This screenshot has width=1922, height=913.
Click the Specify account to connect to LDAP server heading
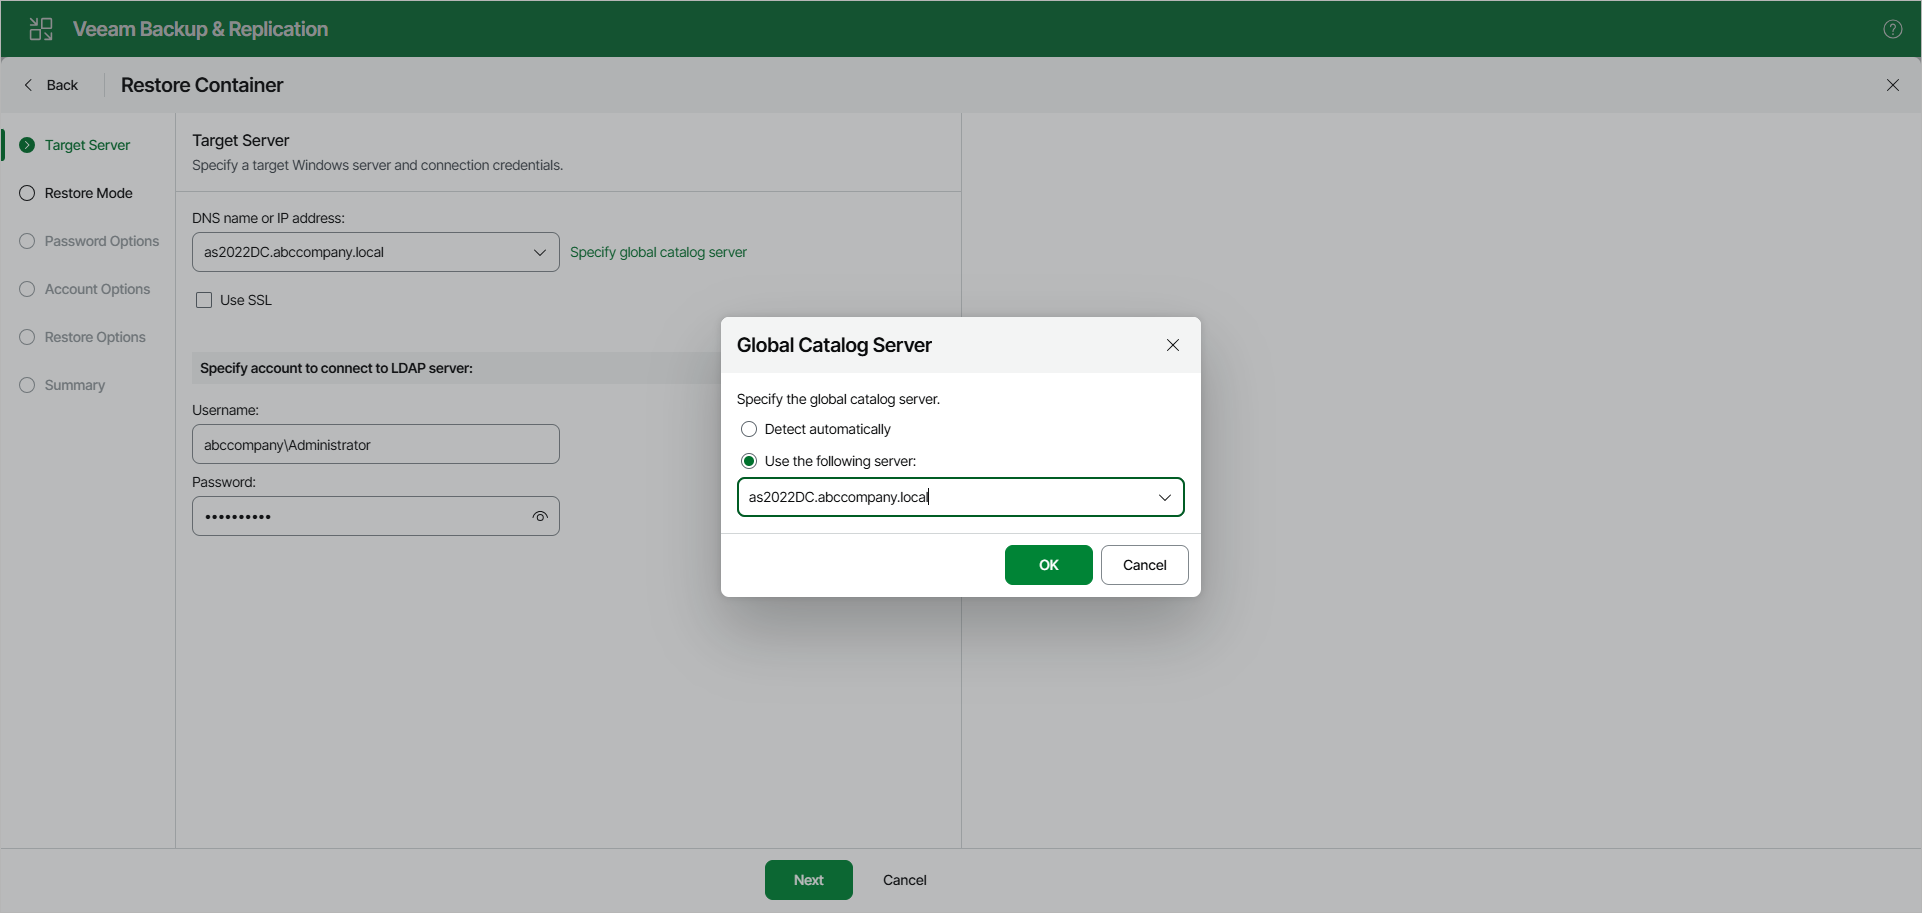click(x=336, y=368)
